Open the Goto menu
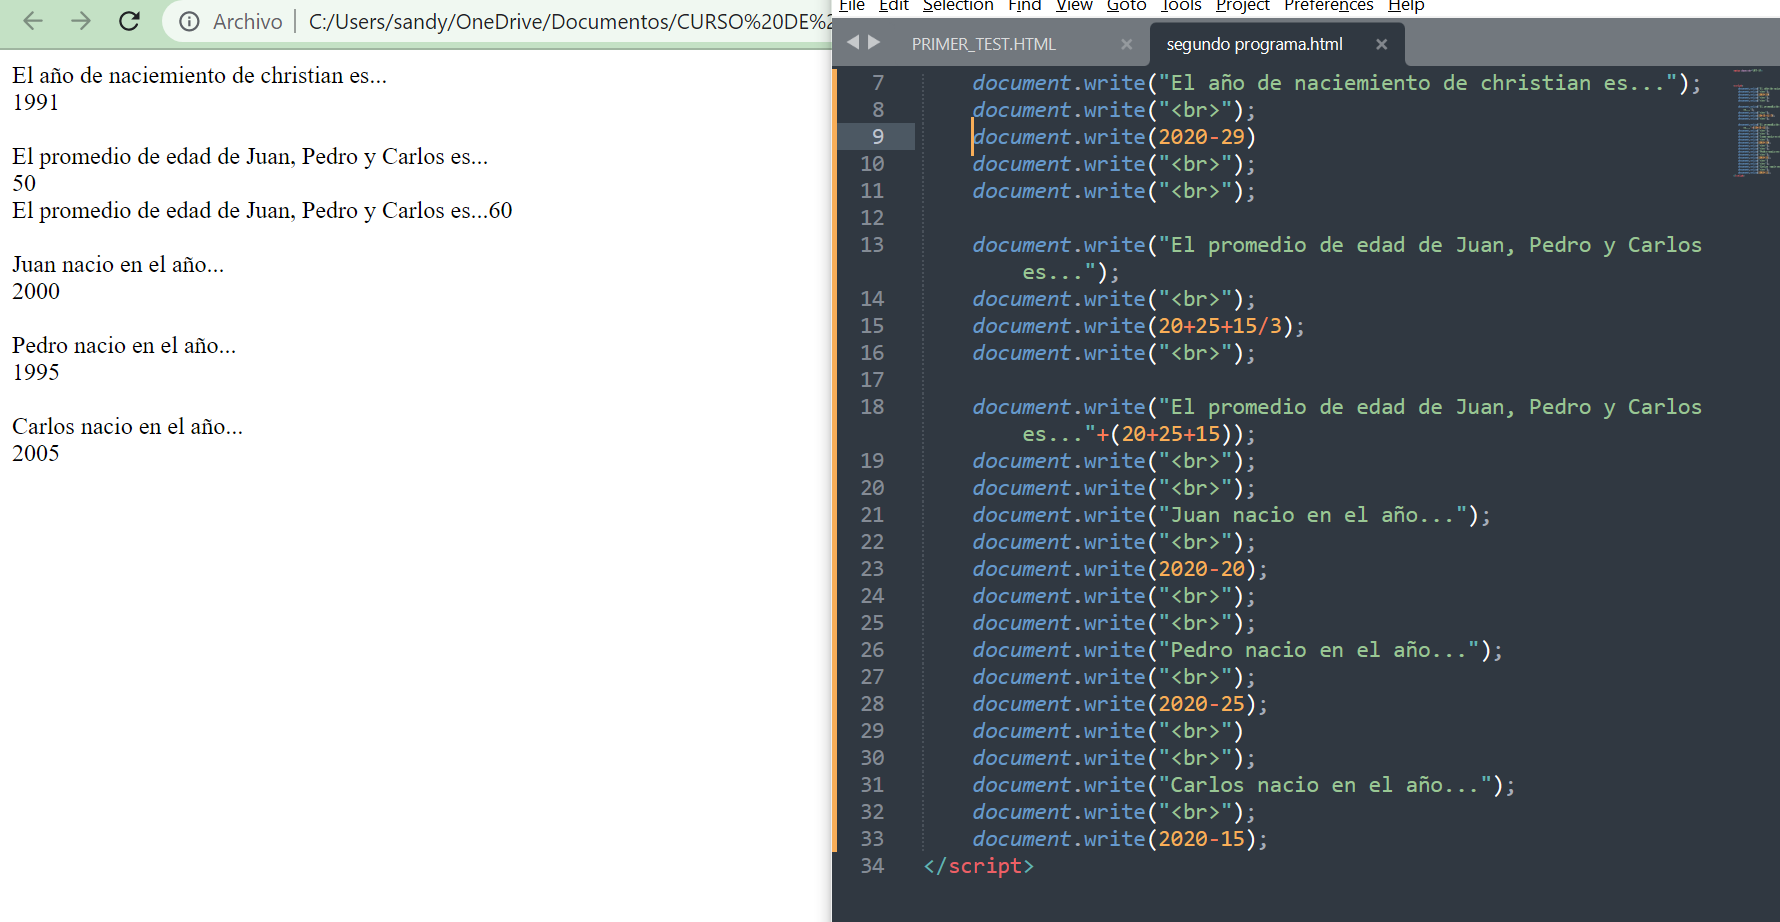Screen dimensions: 1780x922 (x=1126, y=6)
